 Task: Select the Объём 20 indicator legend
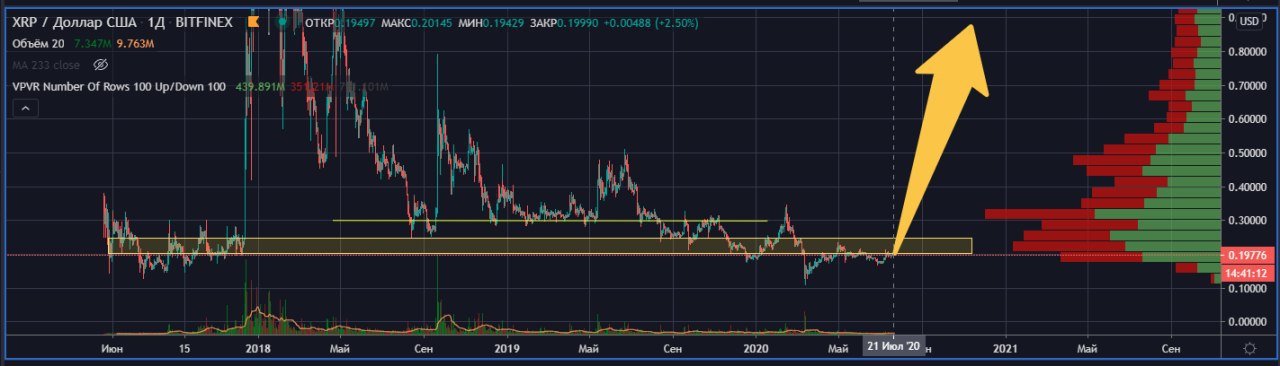(37, 43)
